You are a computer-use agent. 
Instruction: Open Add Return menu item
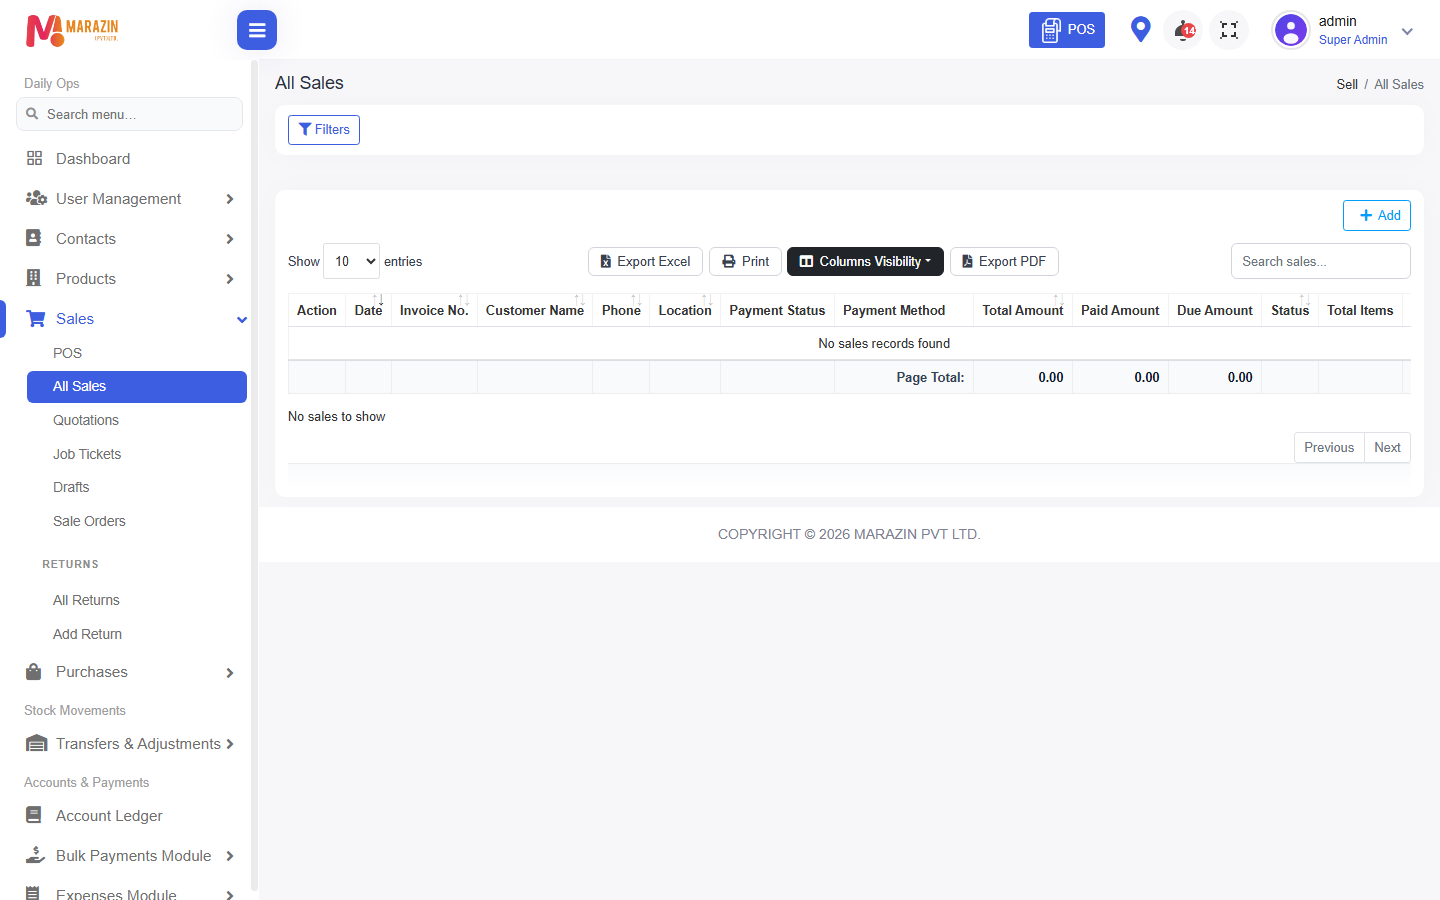[87, 634]
